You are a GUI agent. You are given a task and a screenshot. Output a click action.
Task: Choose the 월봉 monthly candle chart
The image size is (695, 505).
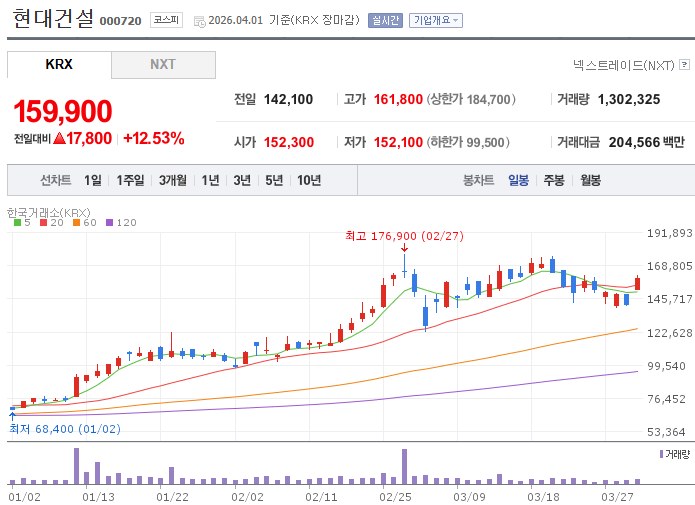pyautogui.click(x=590, y=180)
